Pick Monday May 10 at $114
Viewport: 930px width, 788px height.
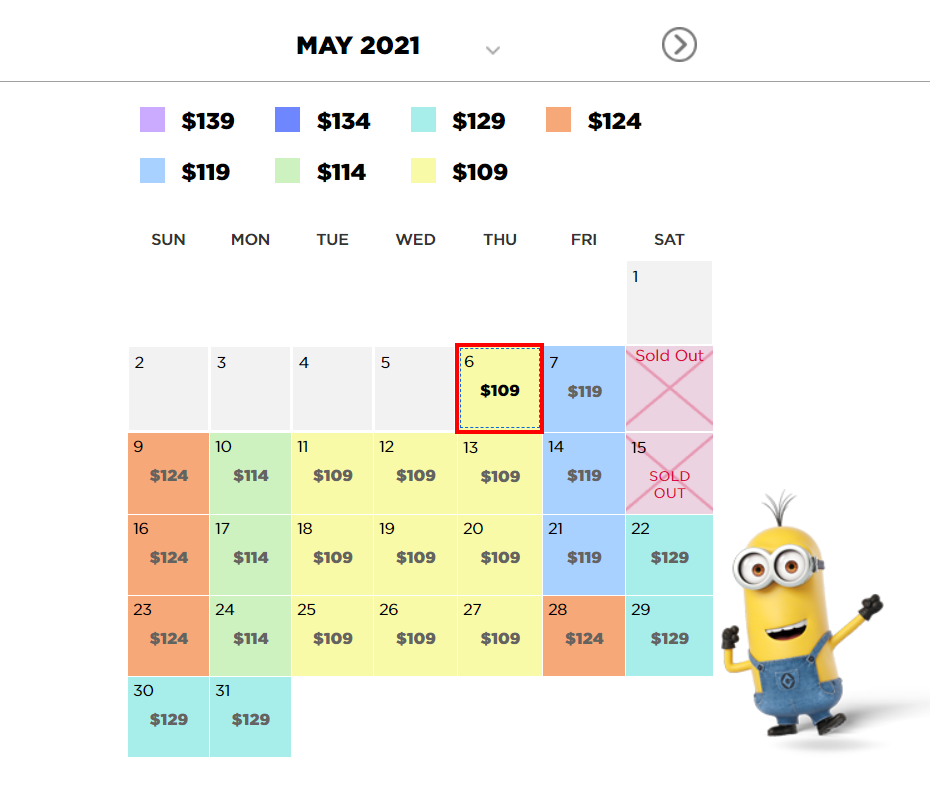coord(250,474)
